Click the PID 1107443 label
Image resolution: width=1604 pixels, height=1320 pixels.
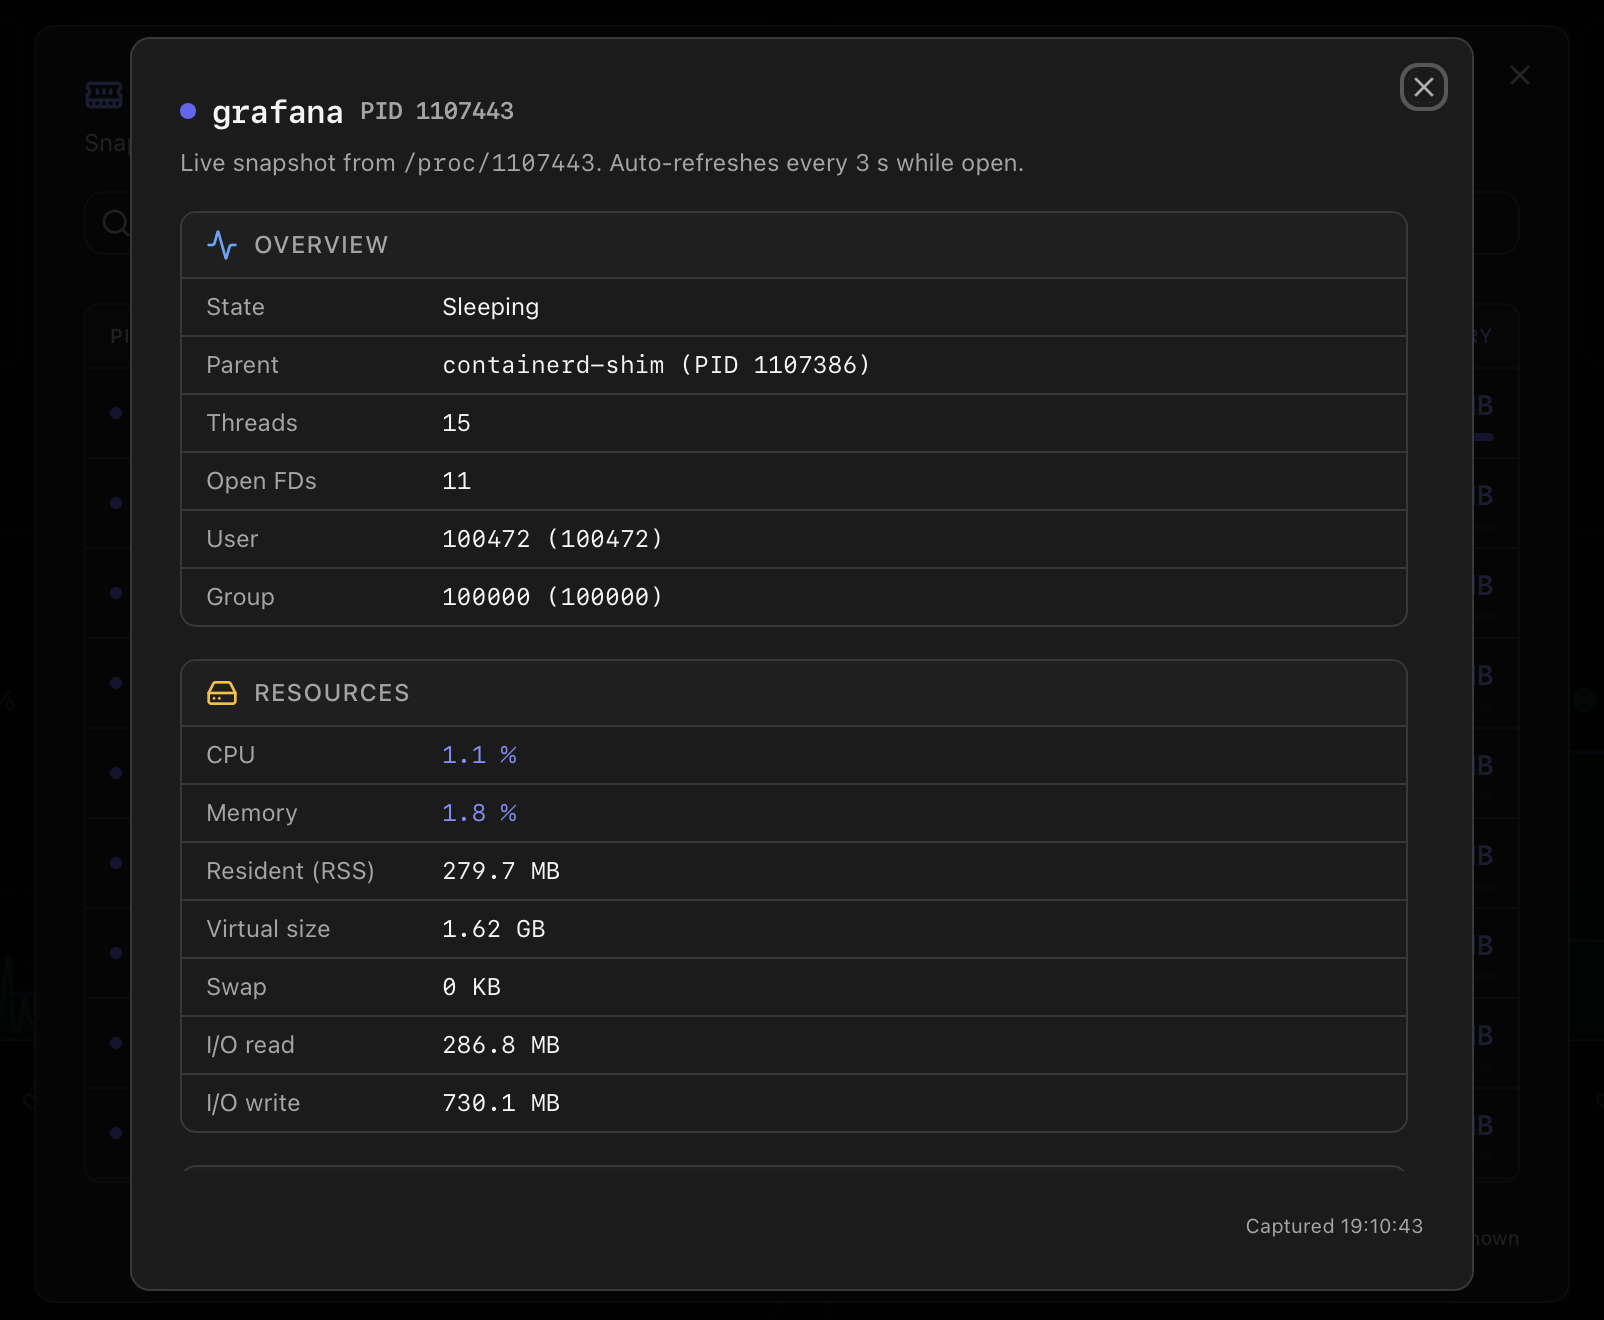[x=437, y=111]
